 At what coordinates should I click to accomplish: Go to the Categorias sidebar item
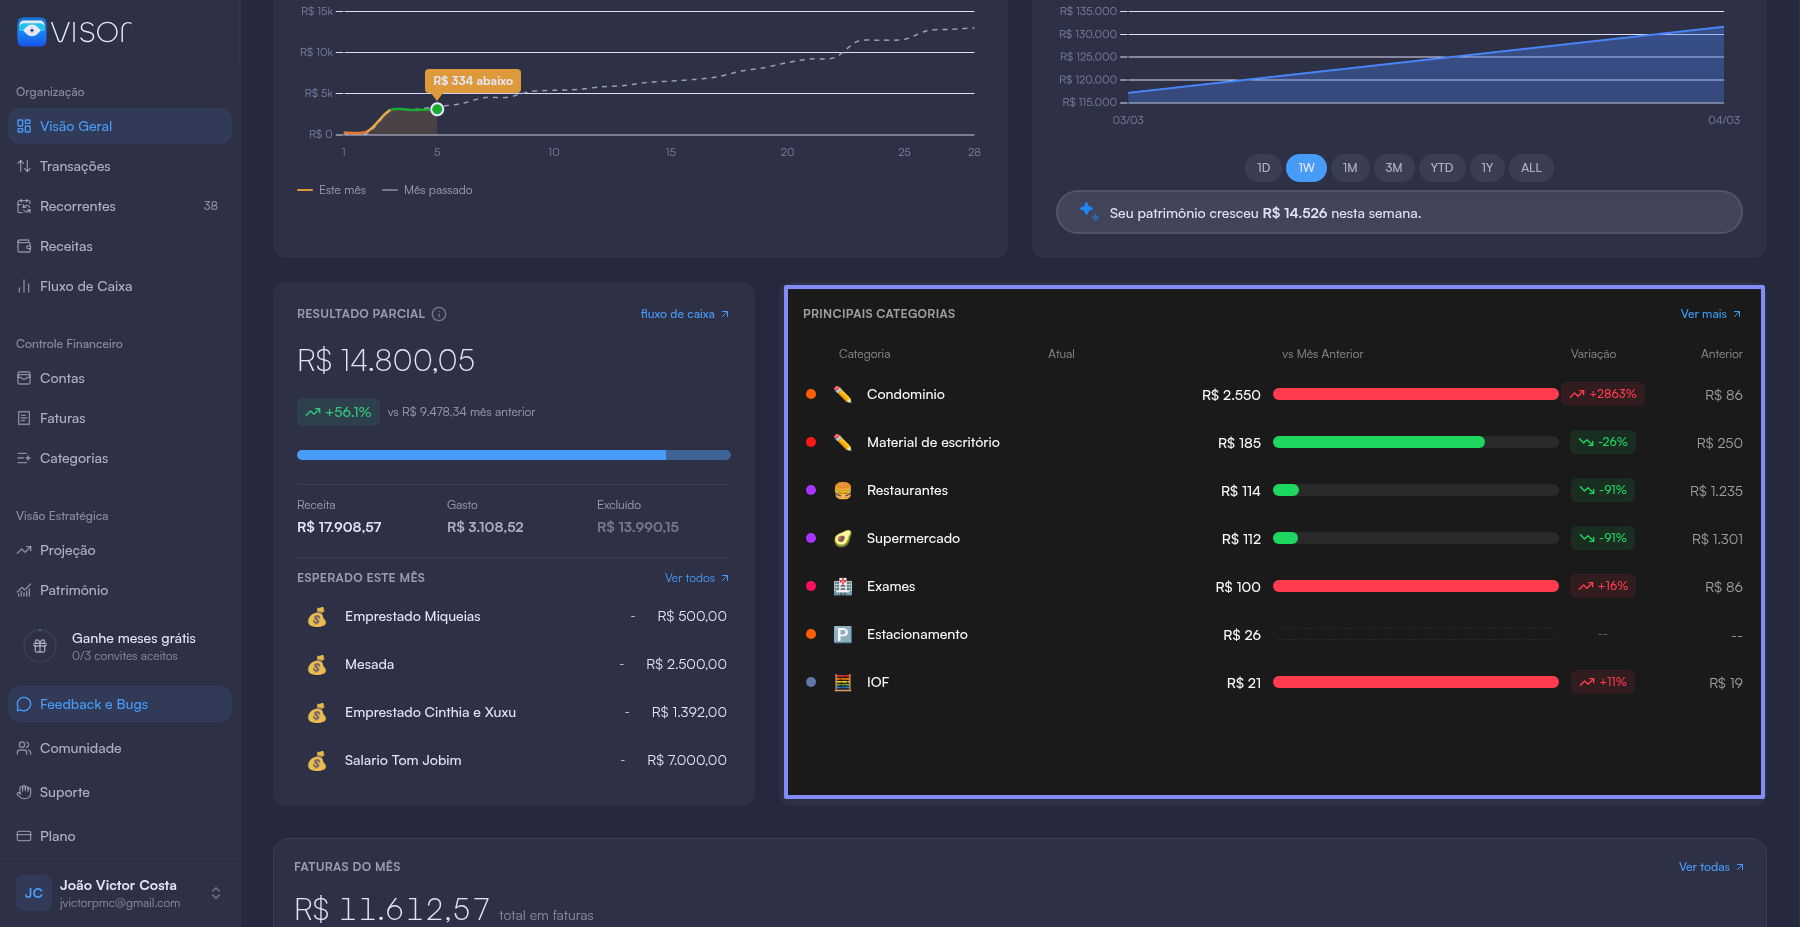click(x=74, y=458)
